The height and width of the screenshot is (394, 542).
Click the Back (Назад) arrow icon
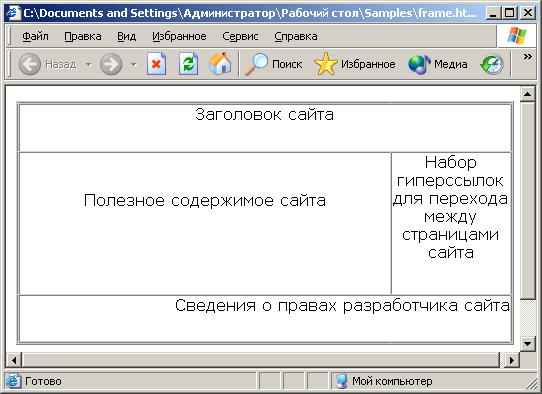[30, 64]
